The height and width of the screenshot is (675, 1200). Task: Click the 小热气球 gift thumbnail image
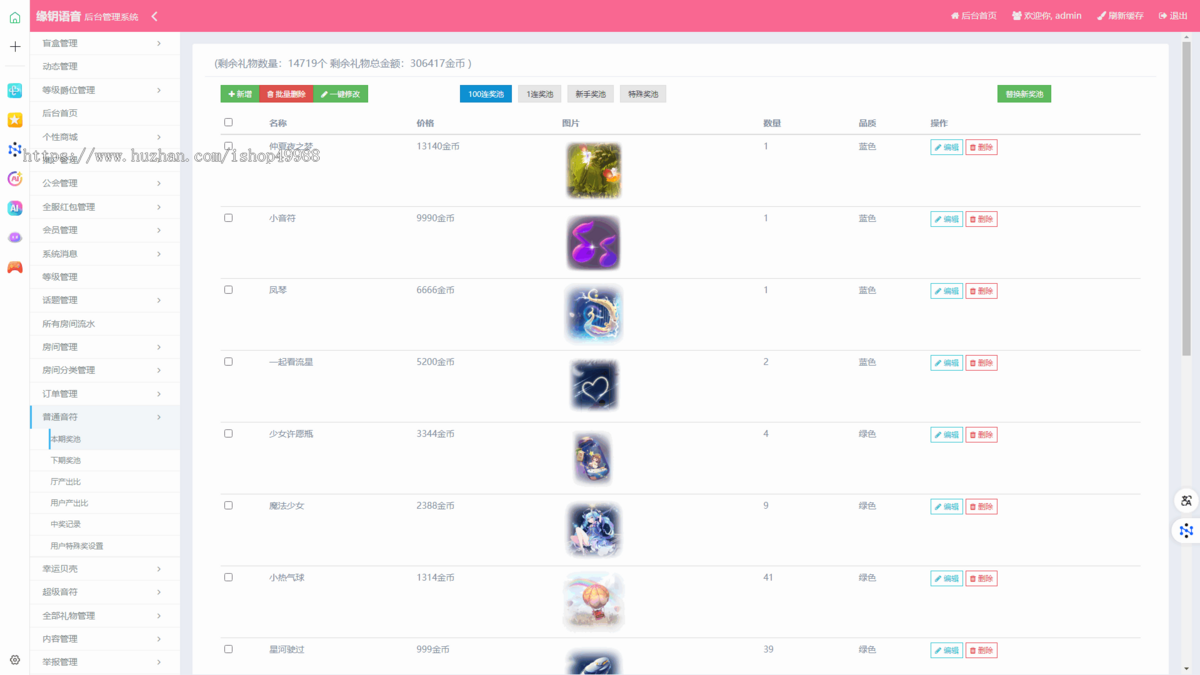coord(593,602)
